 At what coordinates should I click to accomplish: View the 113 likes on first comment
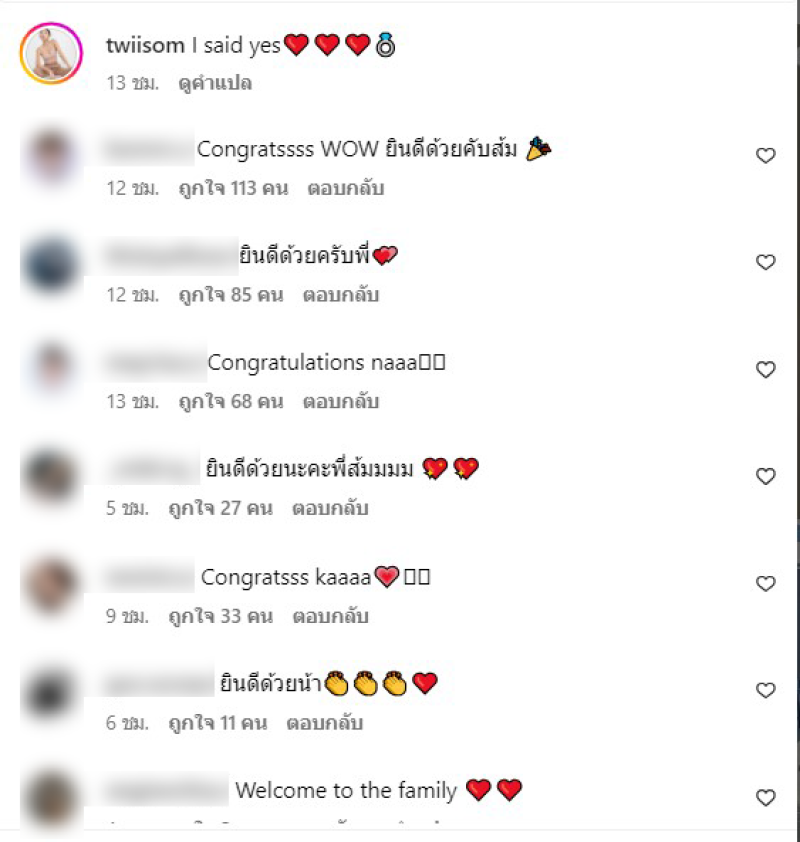[234, 188]
